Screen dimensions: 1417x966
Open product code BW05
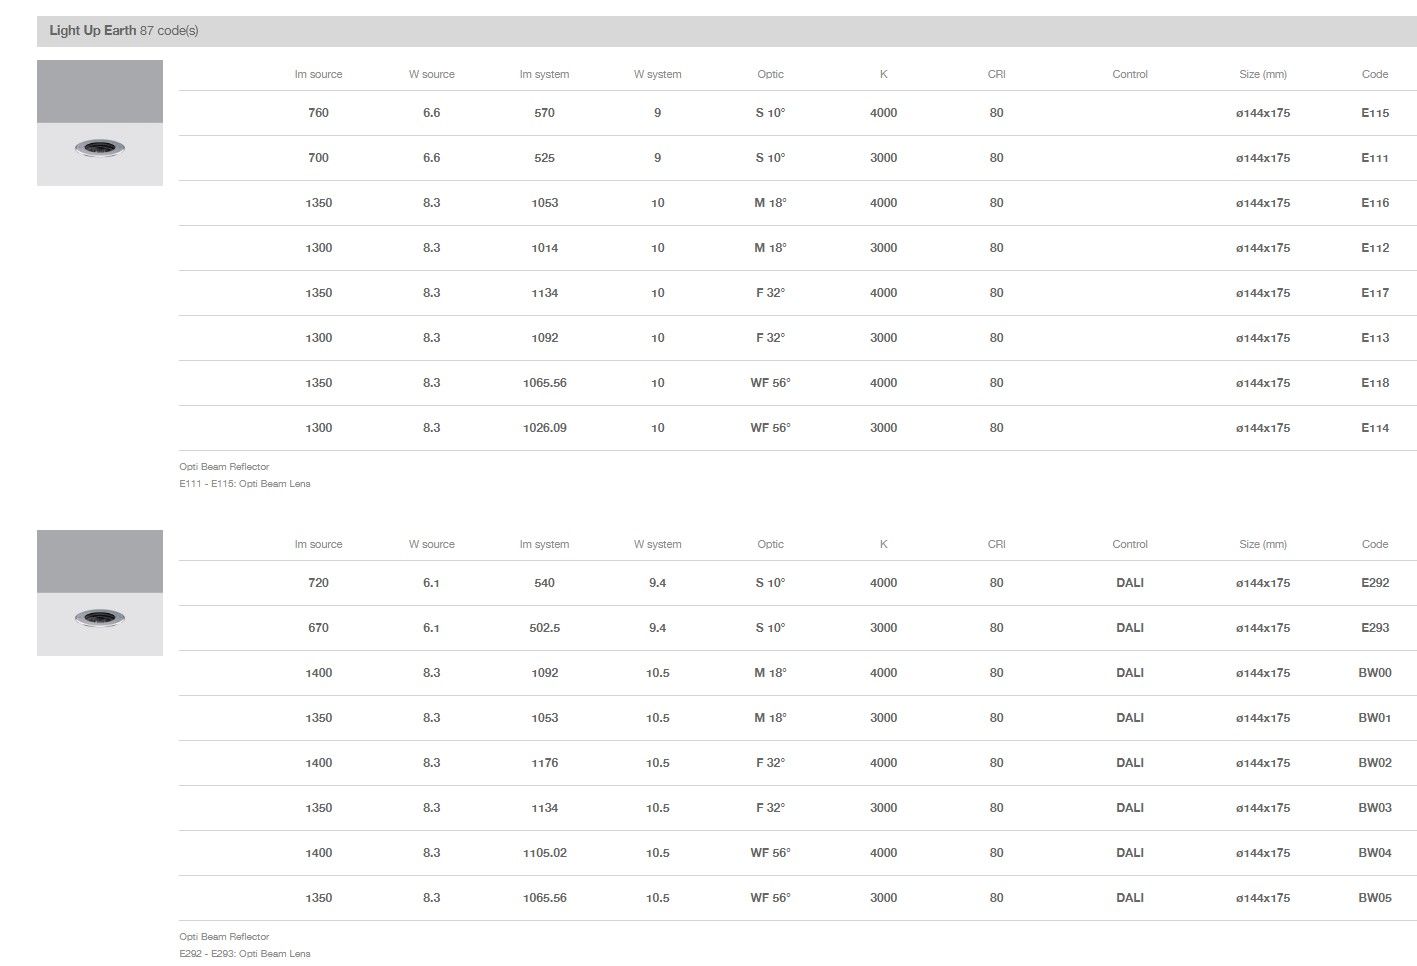[x=1374, y=898]
